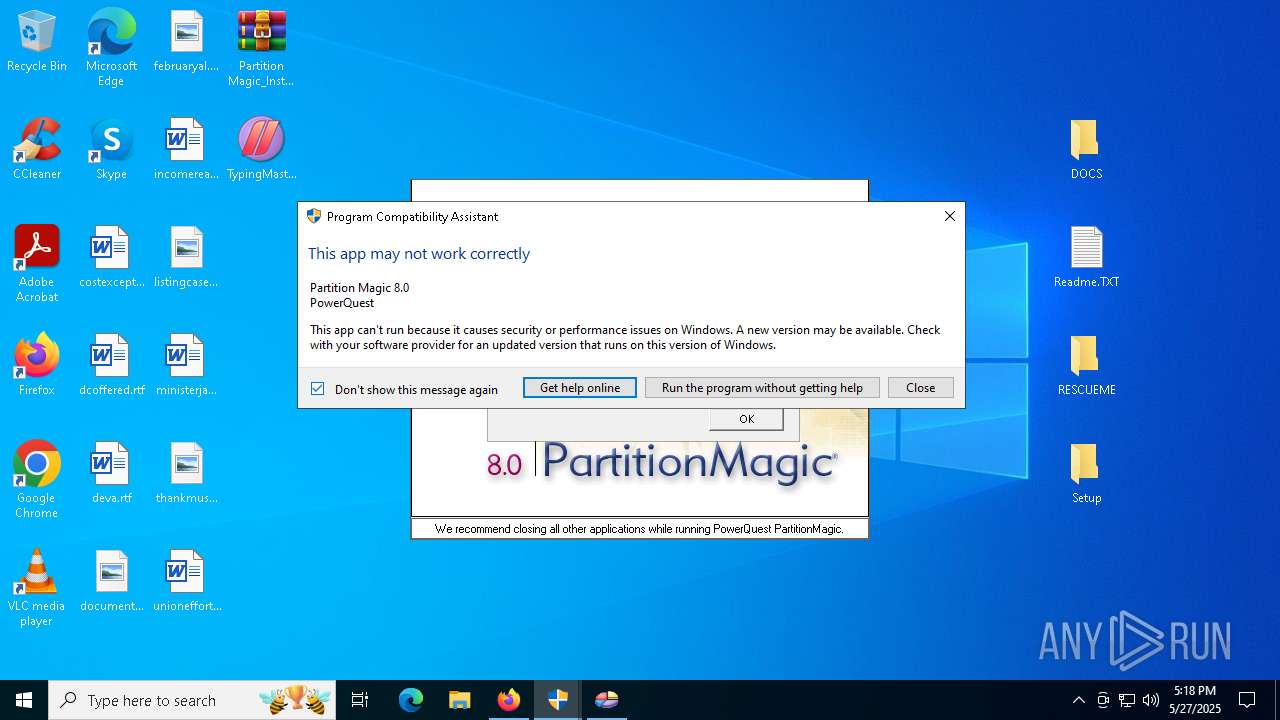1280x720 pixels.
Task: Open the notification center
Action: (x=1247, y=700)
